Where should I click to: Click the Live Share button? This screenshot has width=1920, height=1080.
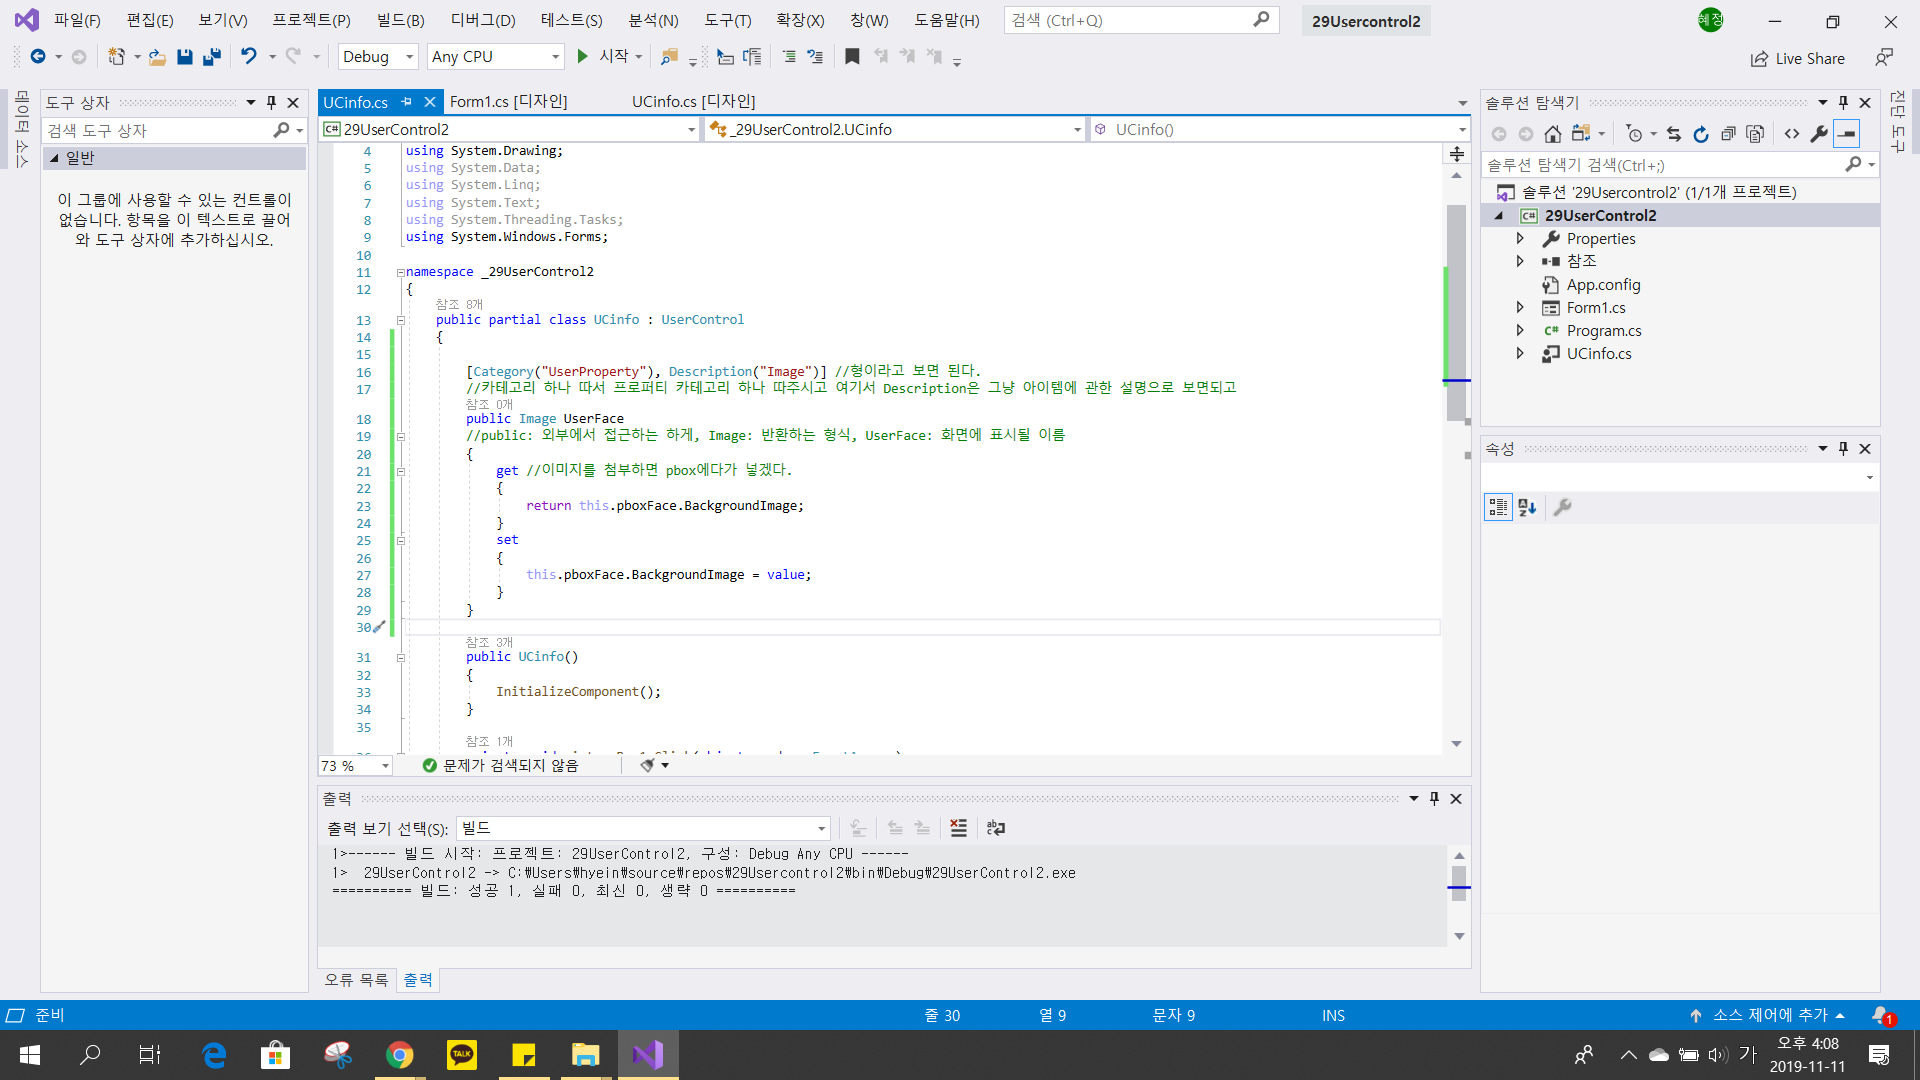point(1798,58)
